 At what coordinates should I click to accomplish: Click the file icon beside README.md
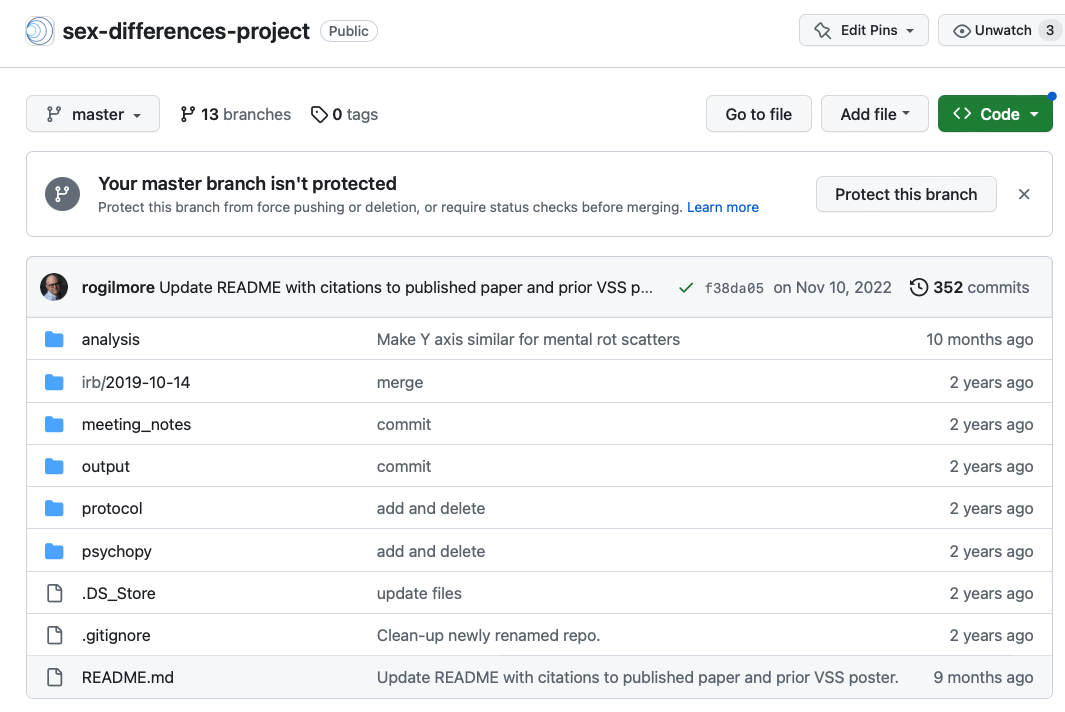click(55, 678)
